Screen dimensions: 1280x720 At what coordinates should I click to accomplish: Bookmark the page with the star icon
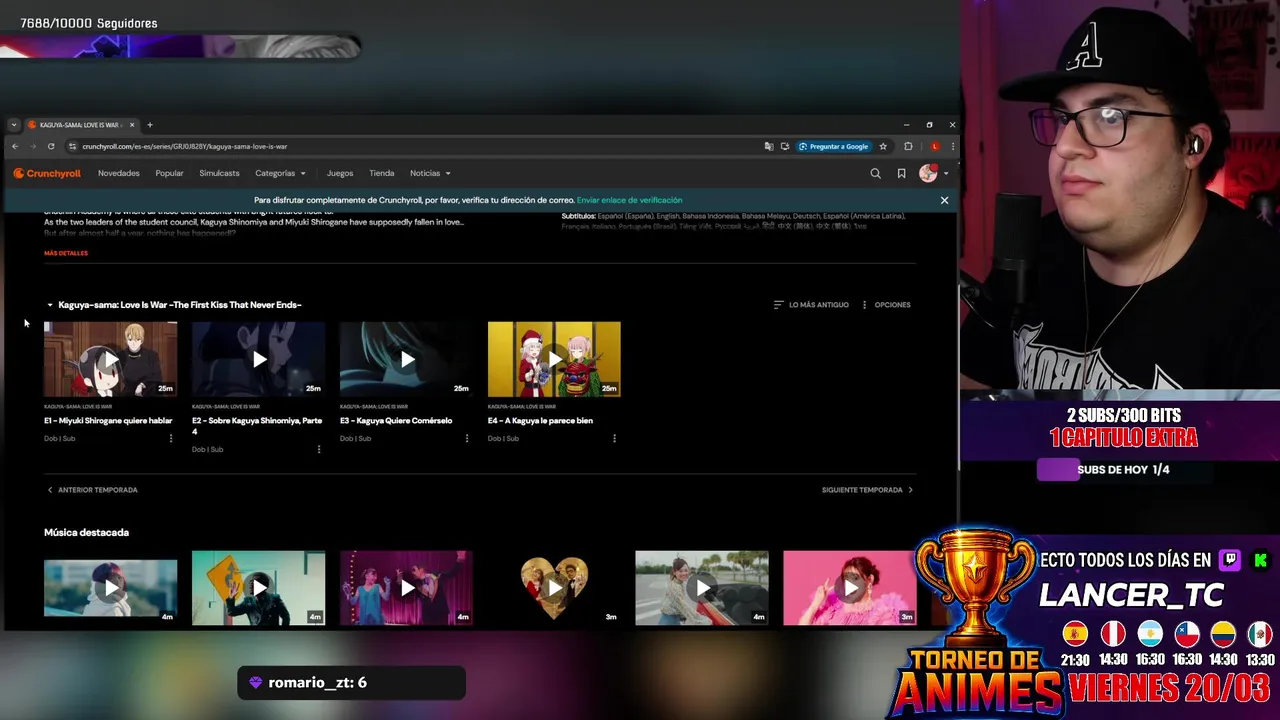pos(883,146)
